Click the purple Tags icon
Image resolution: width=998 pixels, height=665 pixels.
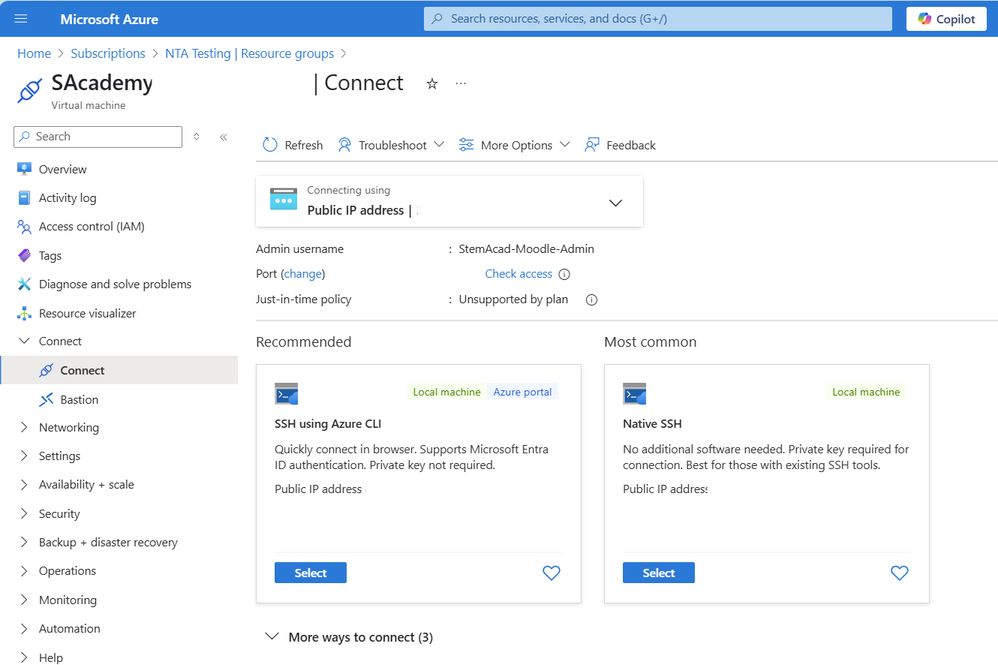pos(24,255)
